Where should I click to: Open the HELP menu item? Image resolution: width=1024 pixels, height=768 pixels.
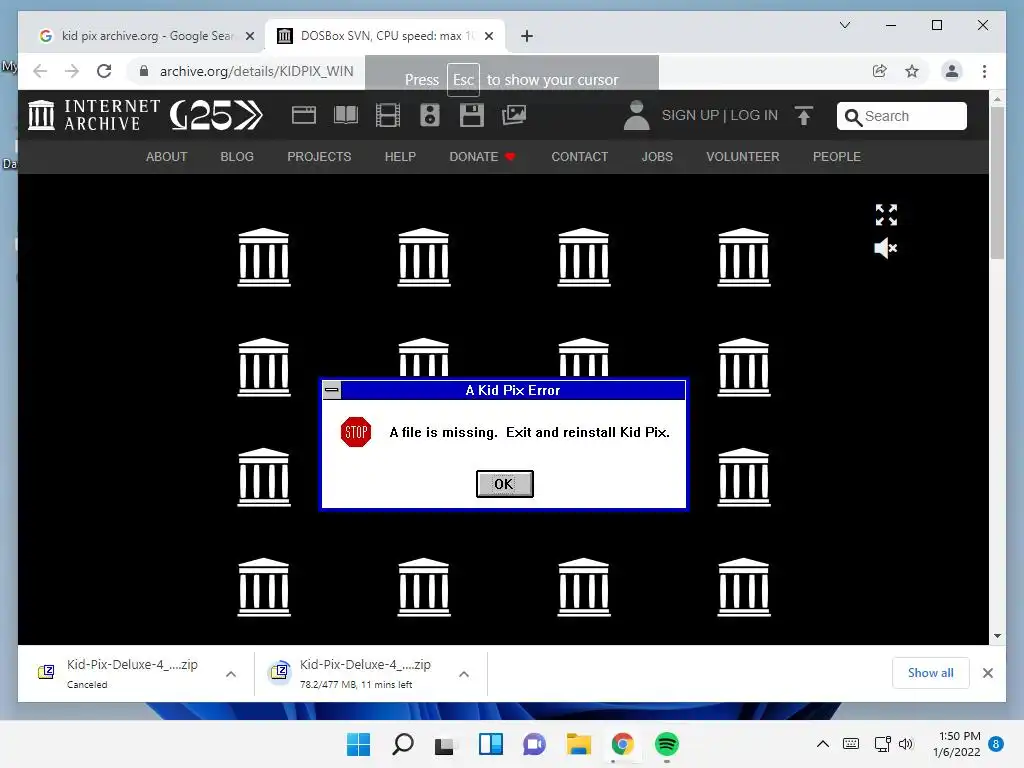point(400,157)
